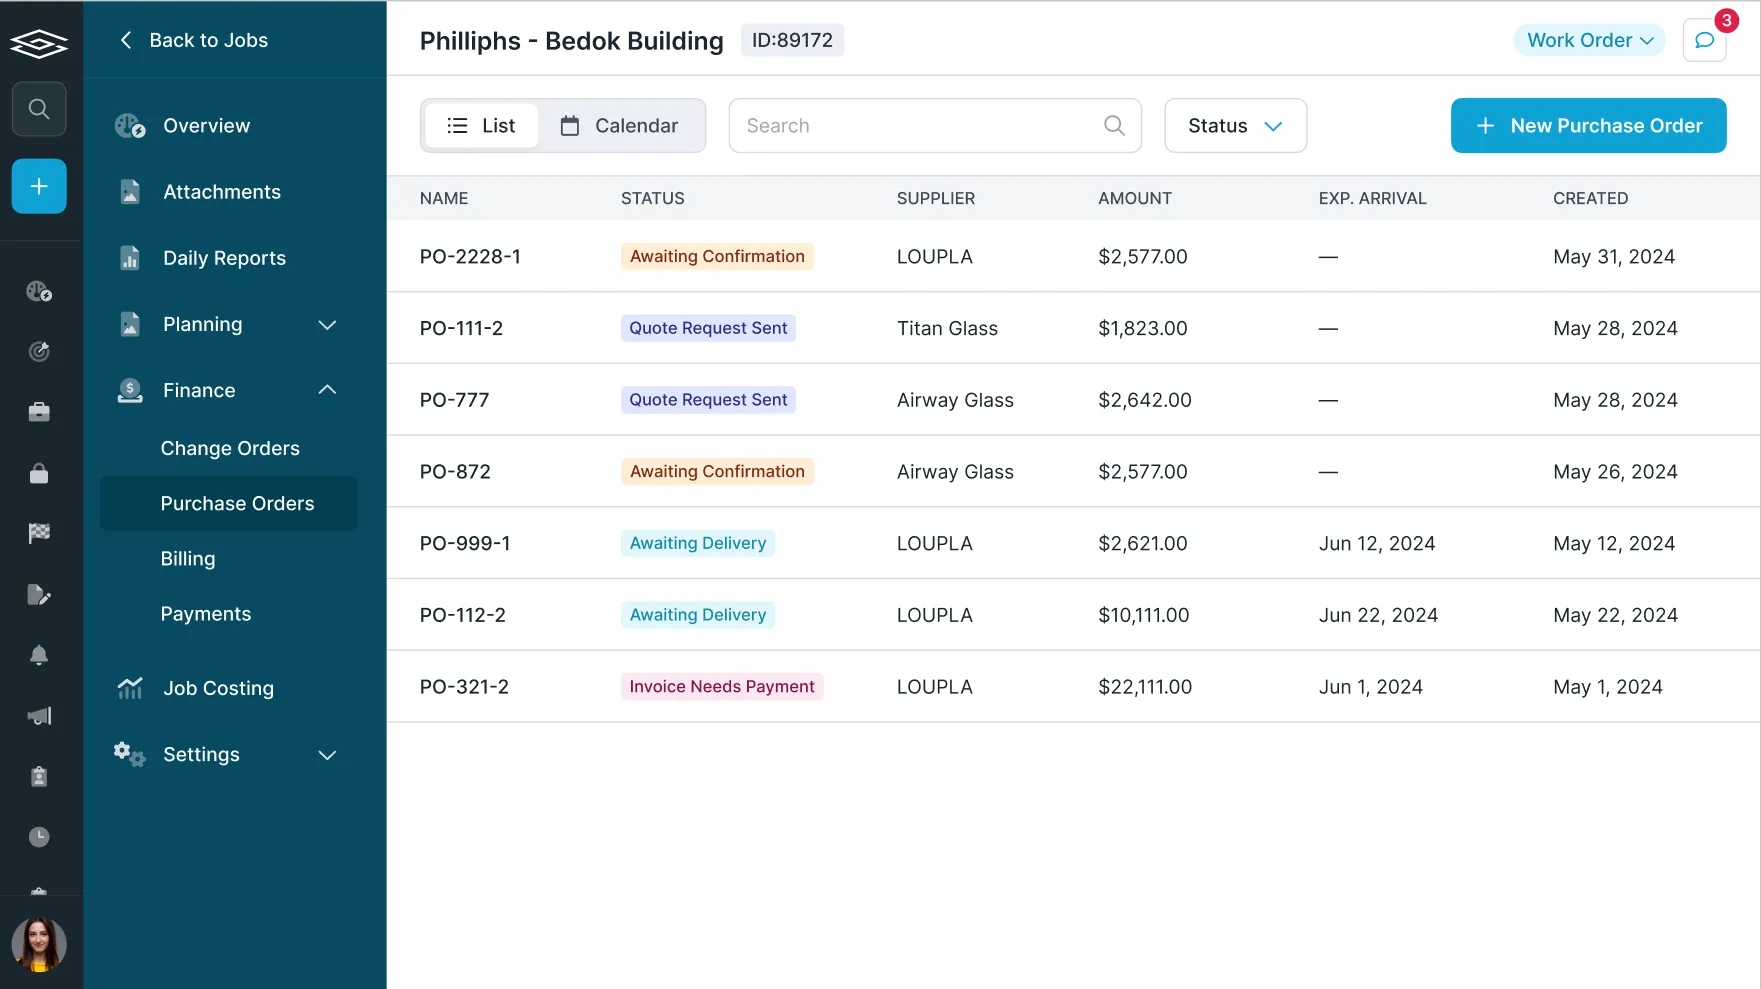Switch to Calendar view
Viewport: 1761px width, 989px height.
(x=620, y=126)
